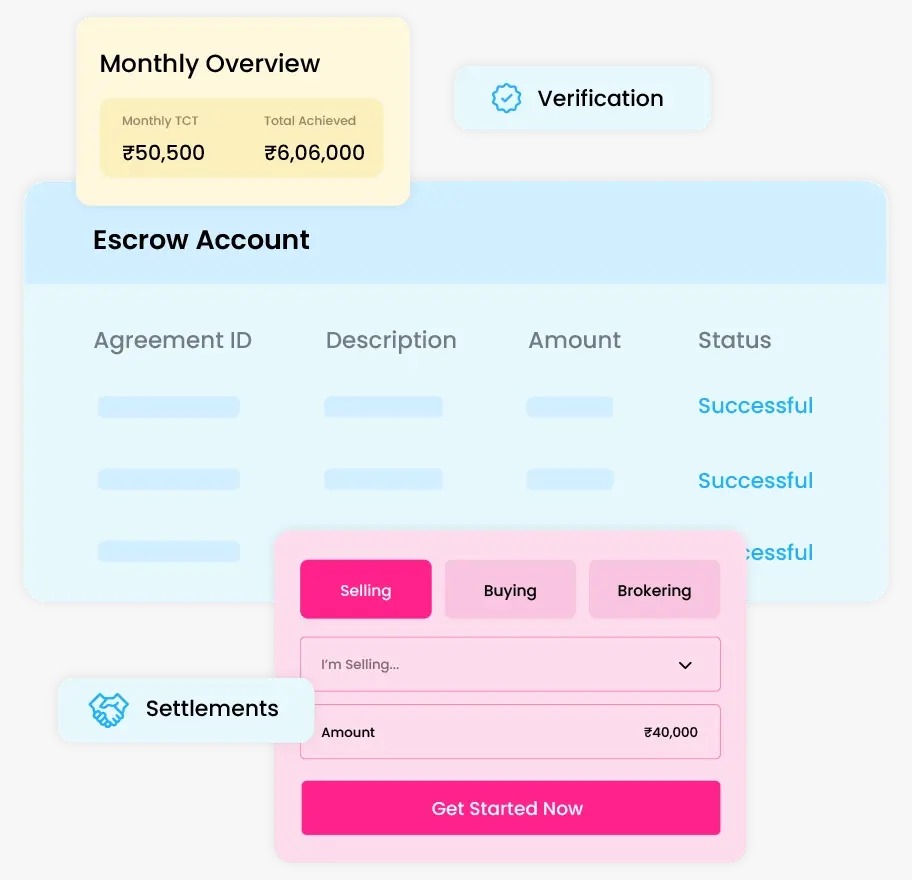The width and height of the screenshot is (912, 880).
Task: Sort by Agreement ID column header
Action: (172, 341)
